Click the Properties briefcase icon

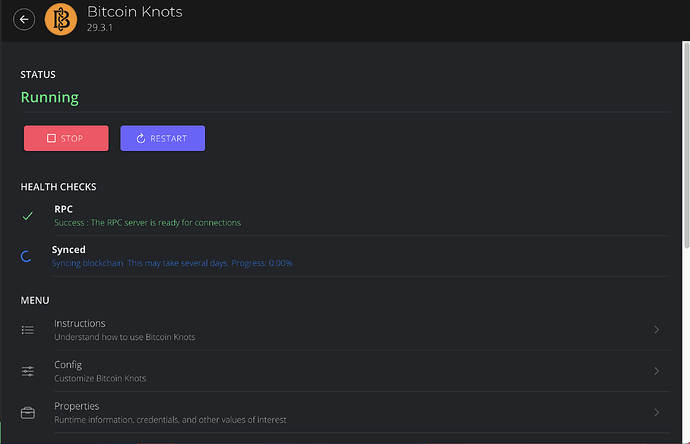tap(28, 413)
